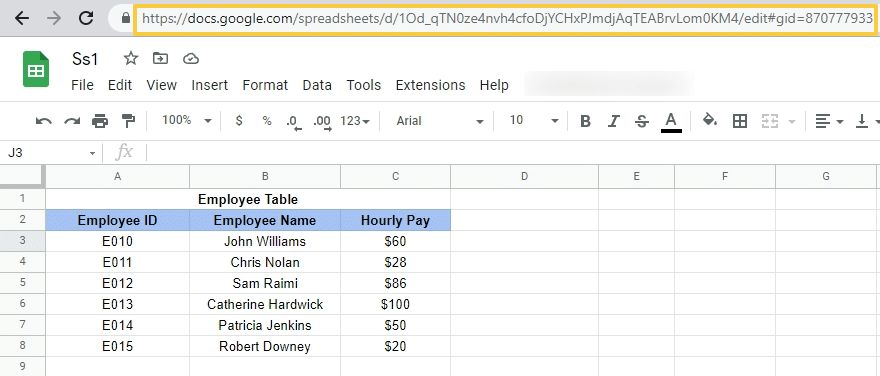Open the Edit menu
The image size is (880, 376).
click(120, 85)
